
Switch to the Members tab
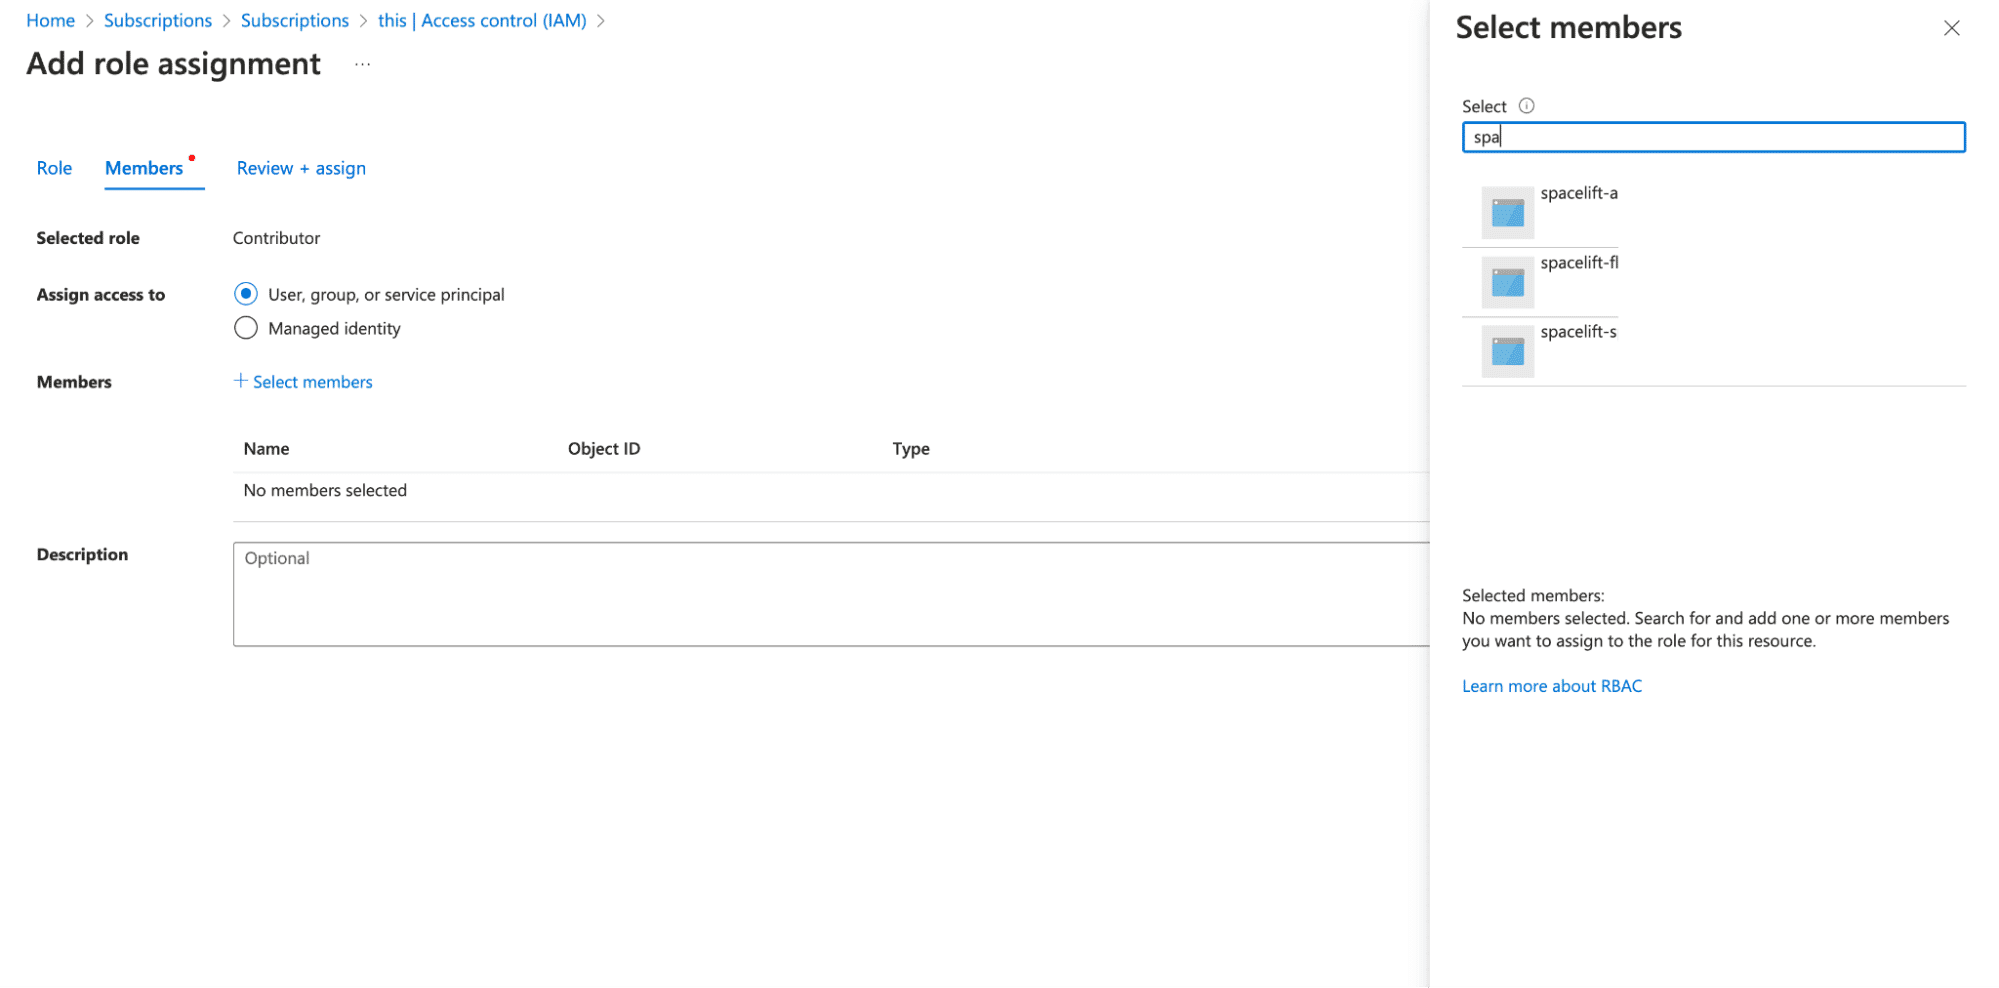(x=144, y=168)
